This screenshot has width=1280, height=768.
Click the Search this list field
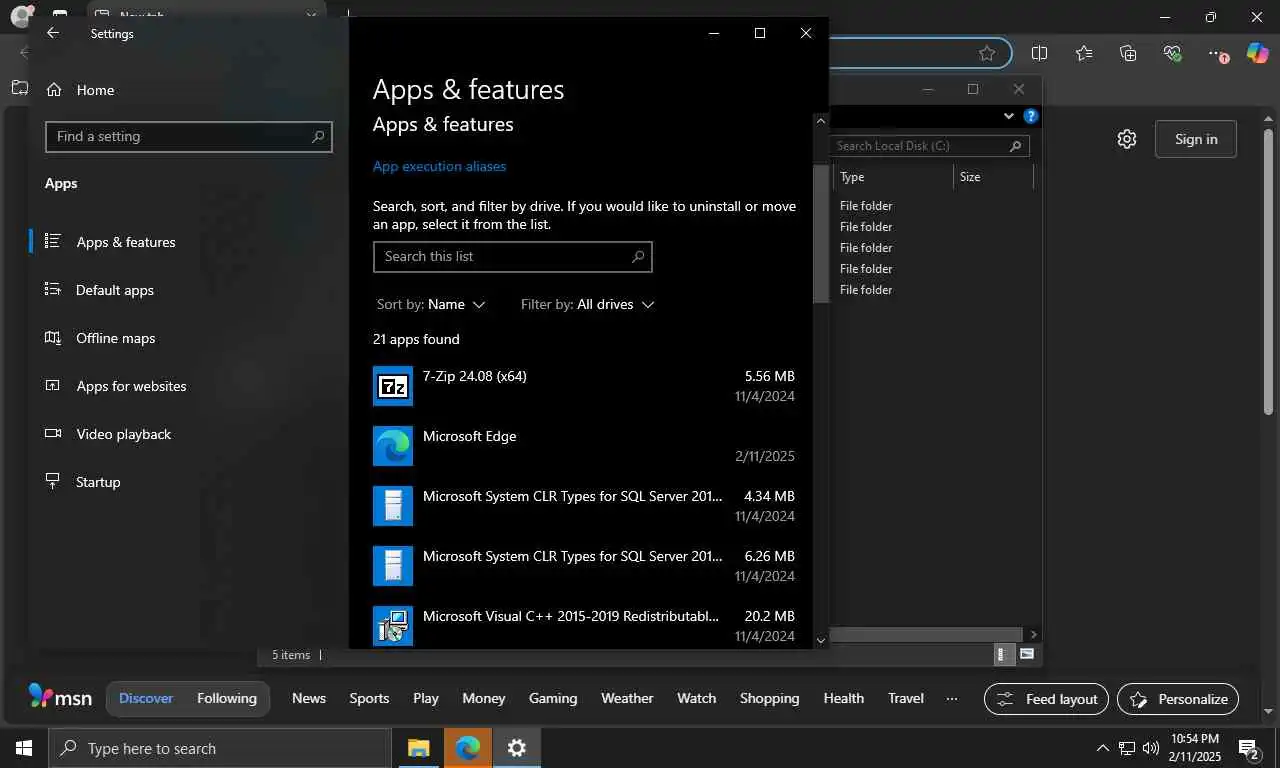pos(512,257)
